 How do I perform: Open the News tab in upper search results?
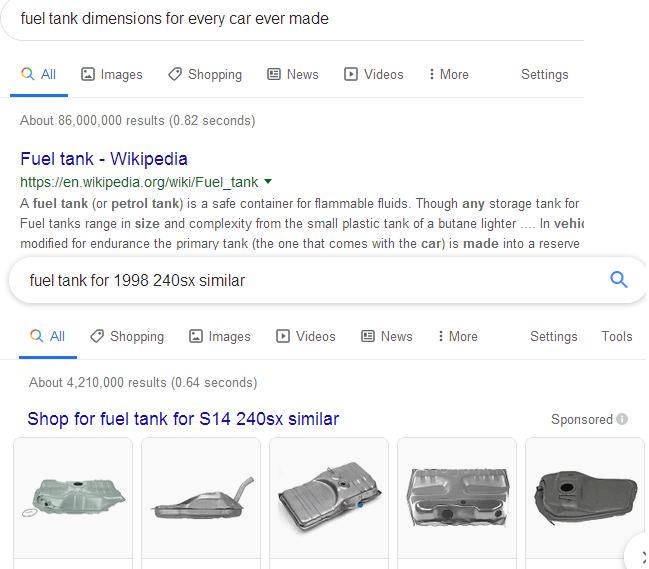[x=293, y=74]
